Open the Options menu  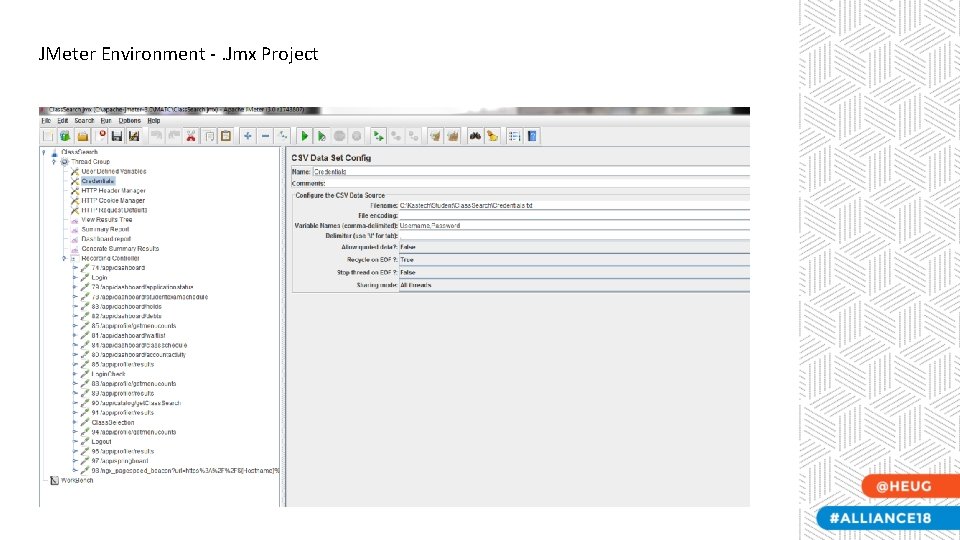point(130,121)
